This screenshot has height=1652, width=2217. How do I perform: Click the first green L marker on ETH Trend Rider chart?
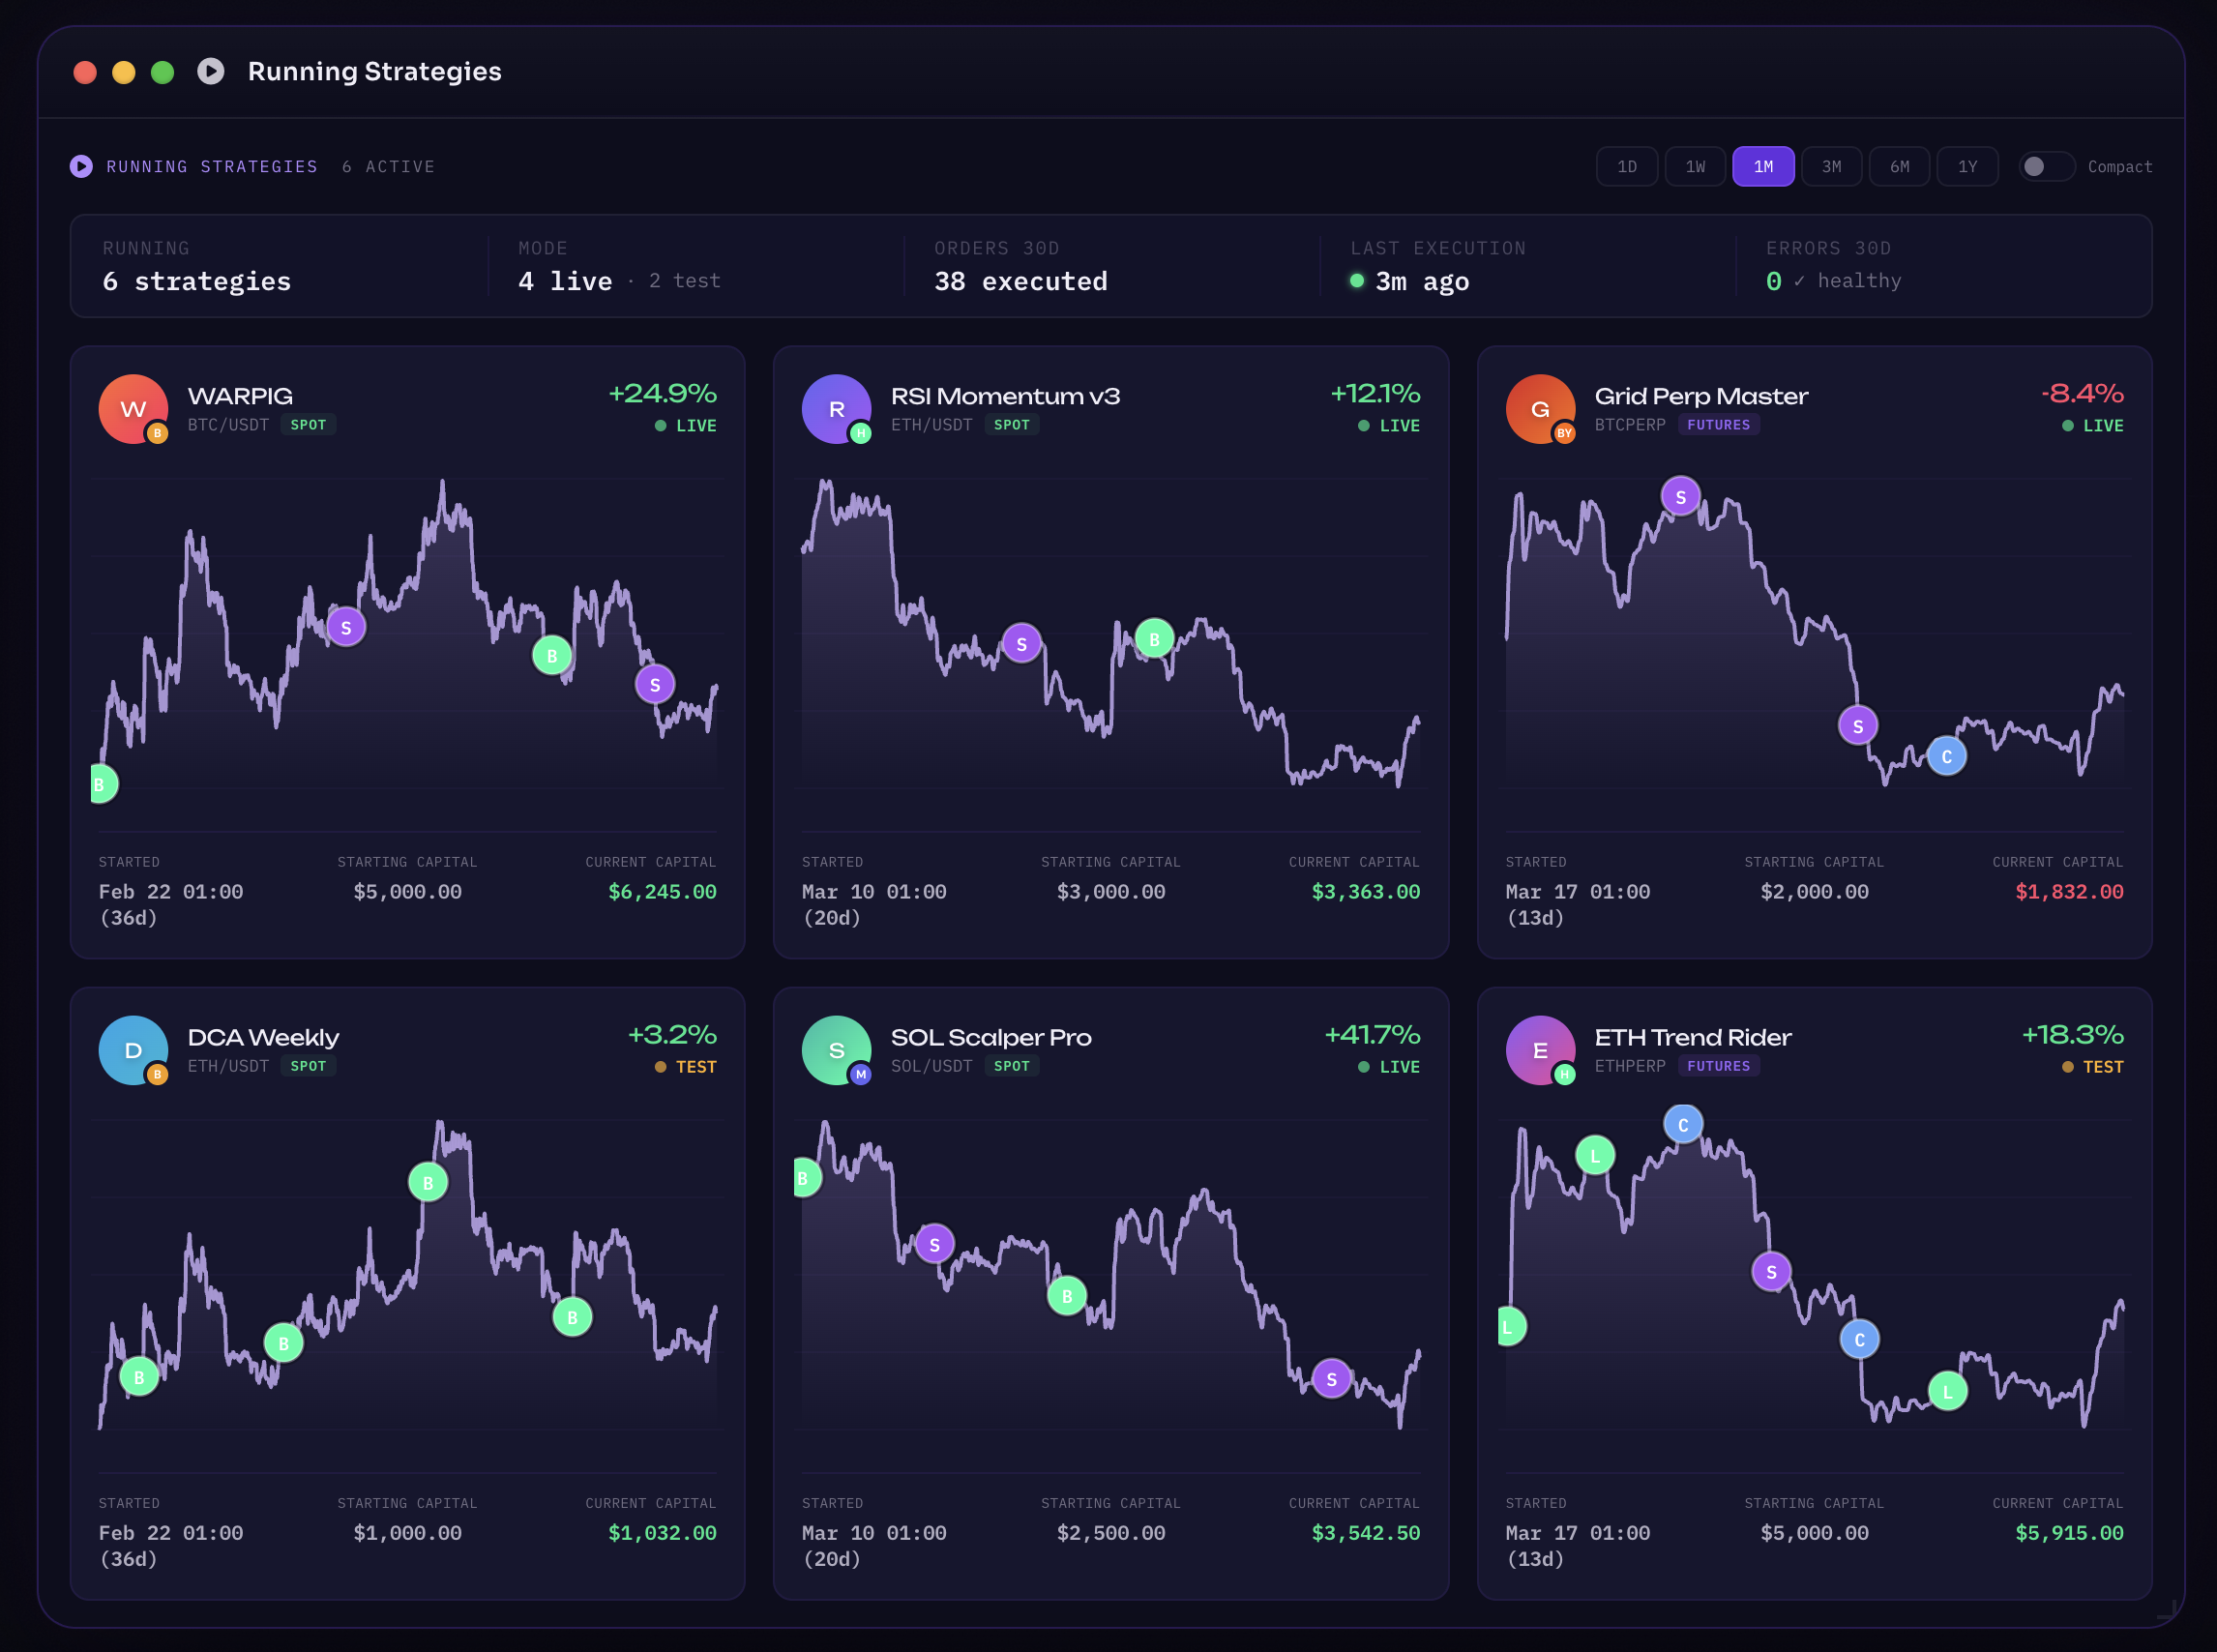point(1510,1327)
